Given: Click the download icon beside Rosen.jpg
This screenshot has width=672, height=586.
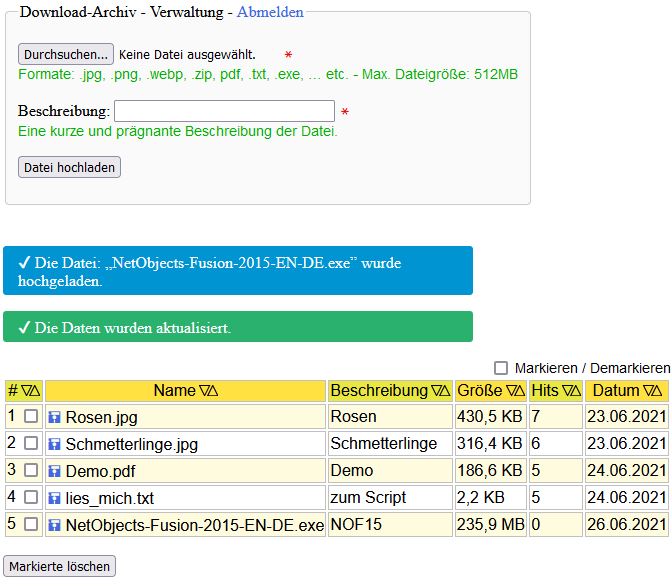Looking at the screenshot, I should [55, 416].
